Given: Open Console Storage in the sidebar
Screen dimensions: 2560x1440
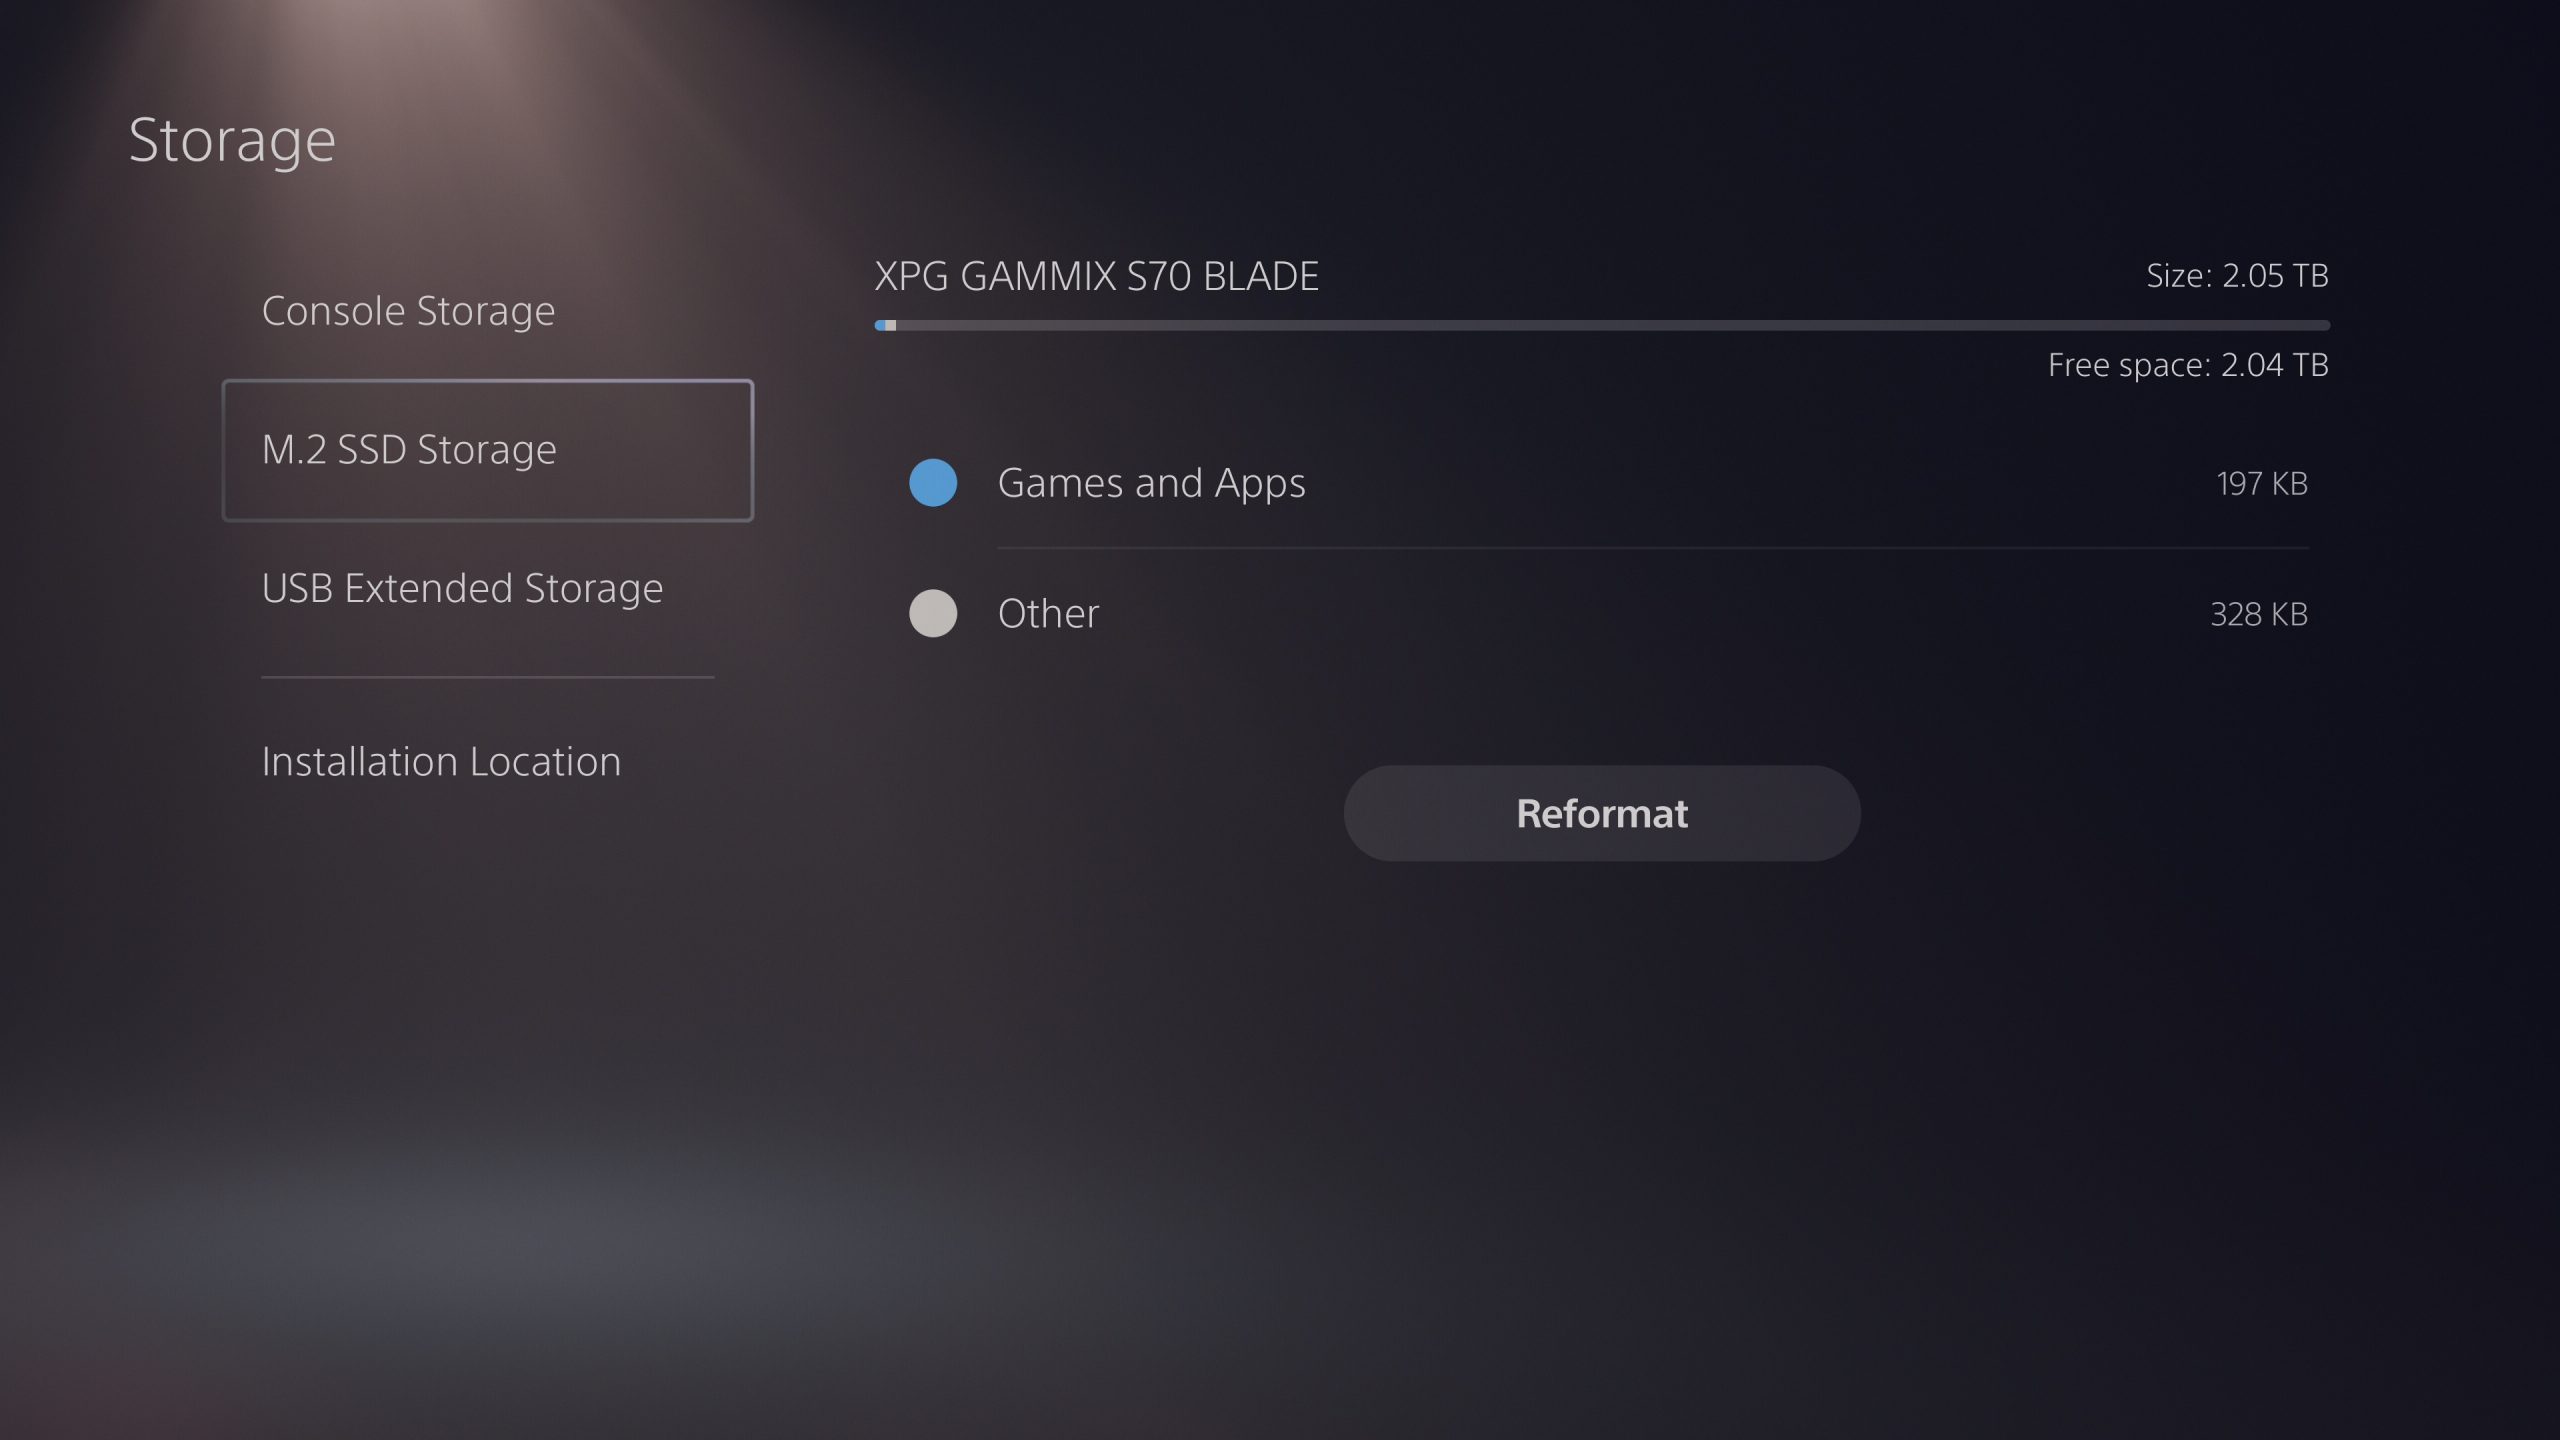Looking at the screenshot, I should 408,311.
